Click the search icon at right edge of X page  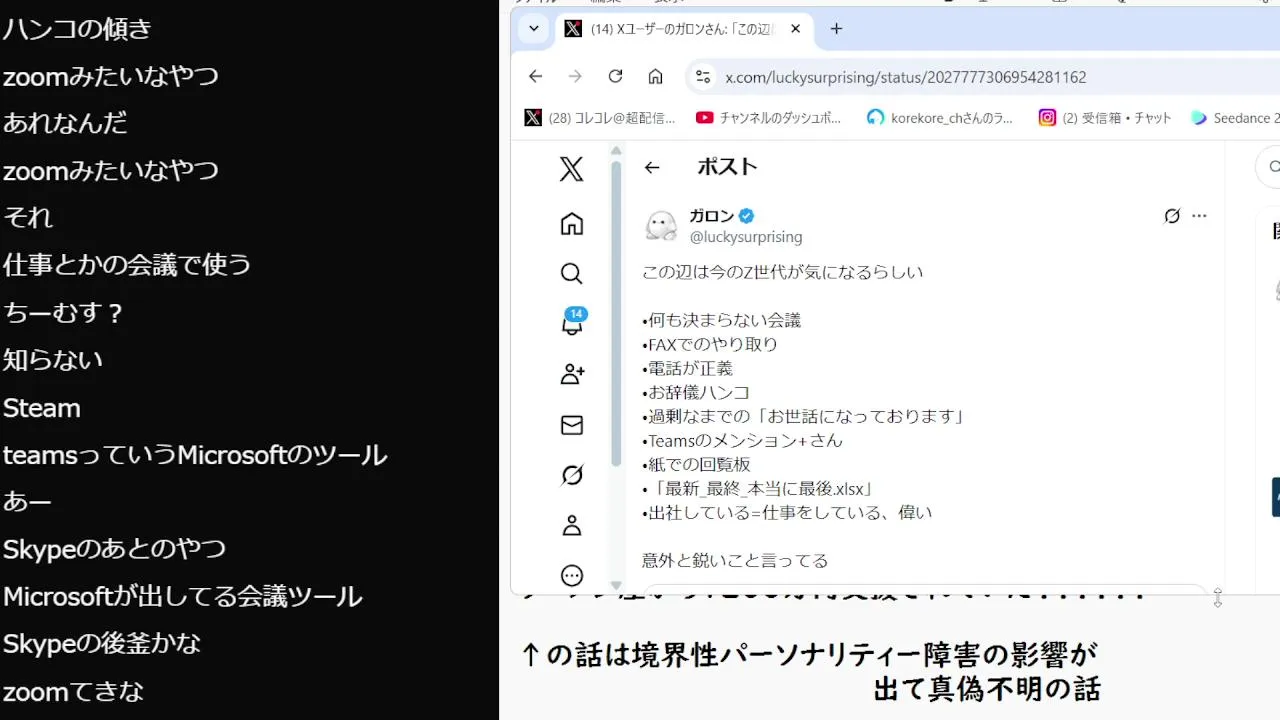pyautogui.click(x=1272, y=167)
